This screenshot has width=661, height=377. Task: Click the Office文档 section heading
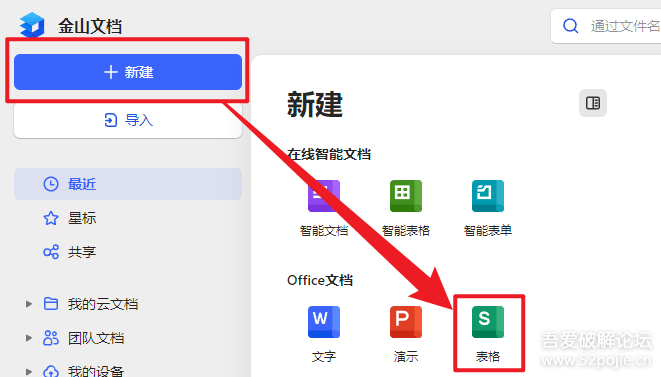click(x=320, y=280)
